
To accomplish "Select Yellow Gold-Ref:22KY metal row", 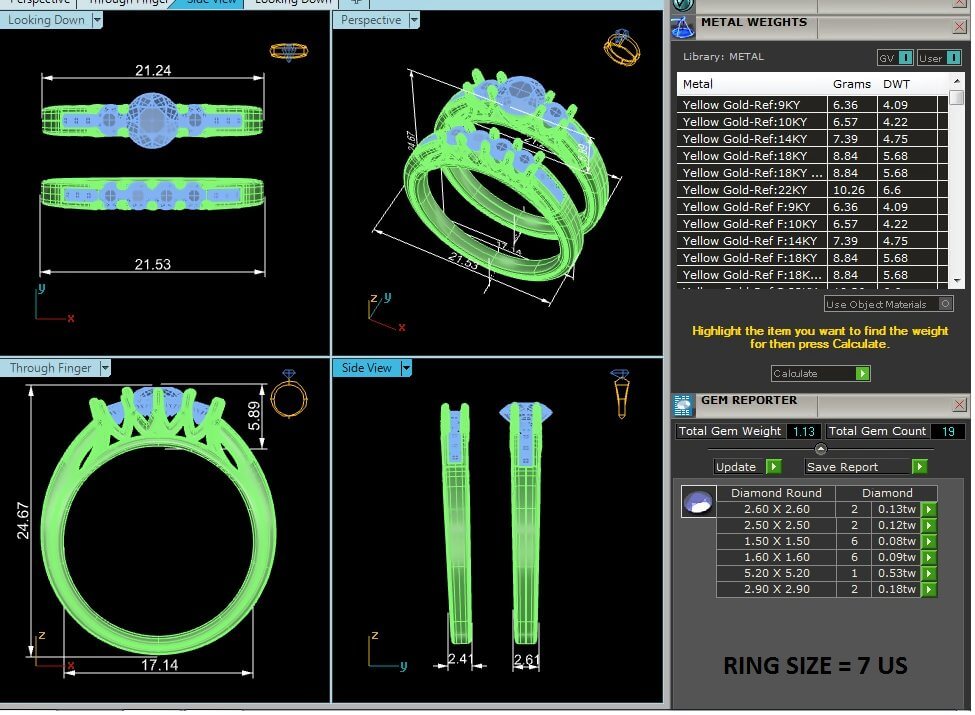I will point(753,190).
